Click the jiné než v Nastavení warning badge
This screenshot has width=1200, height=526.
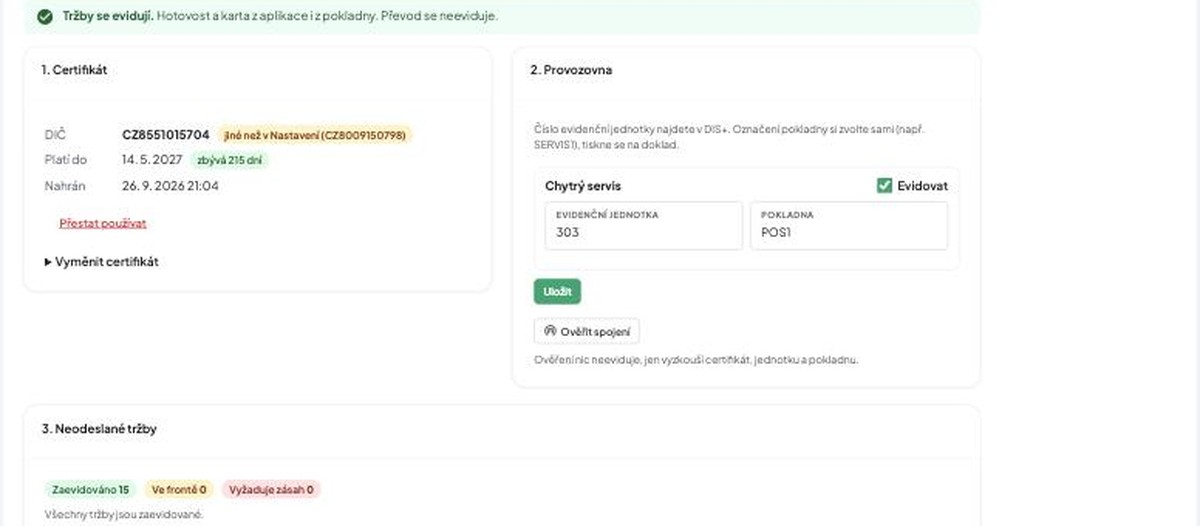(315, 134)
